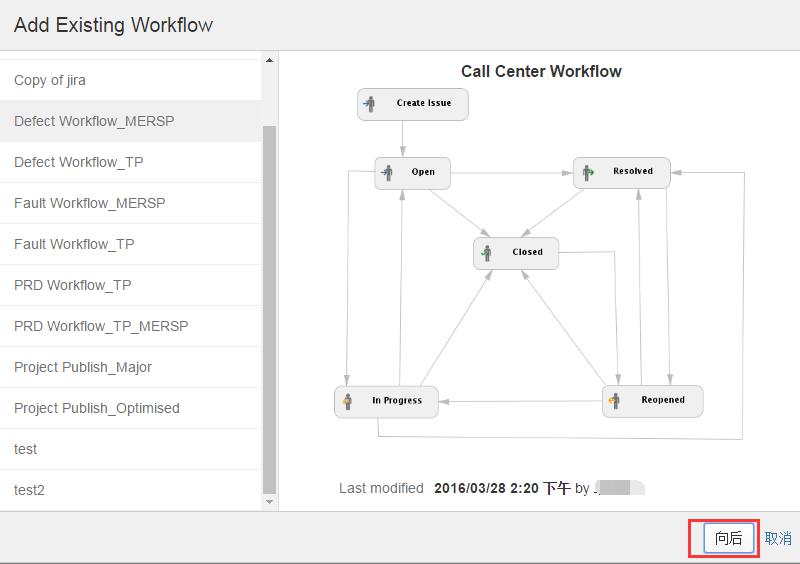Click the list scrollbar down arrow

coord(269,501)
